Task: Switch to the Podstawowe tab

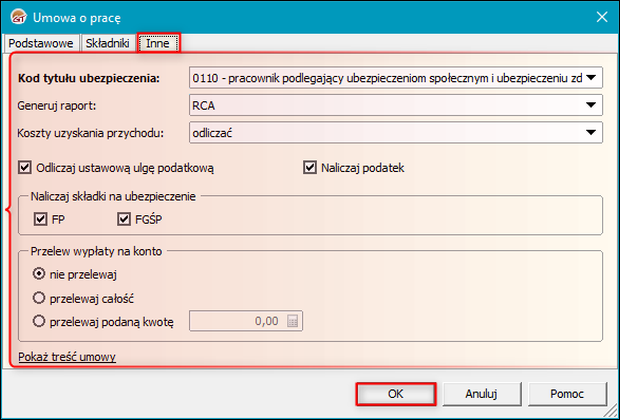Action: [40, 43]
